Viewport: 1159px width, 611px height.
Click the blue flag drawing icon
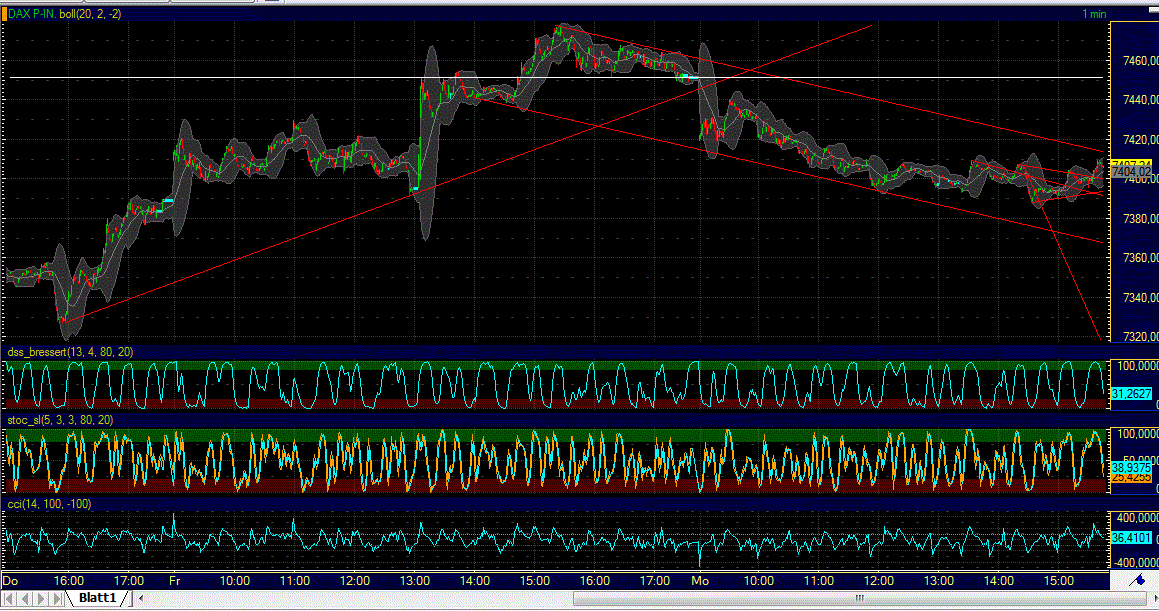coord(1139,580)
